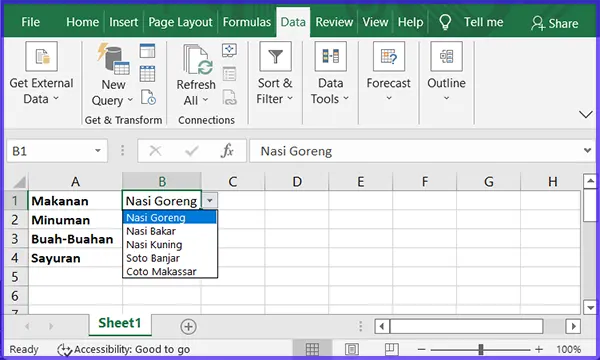The width and height of the screenshot is (600, 360).
Task: Click the zoom in plus icon
Action: (x=539, y=349)
